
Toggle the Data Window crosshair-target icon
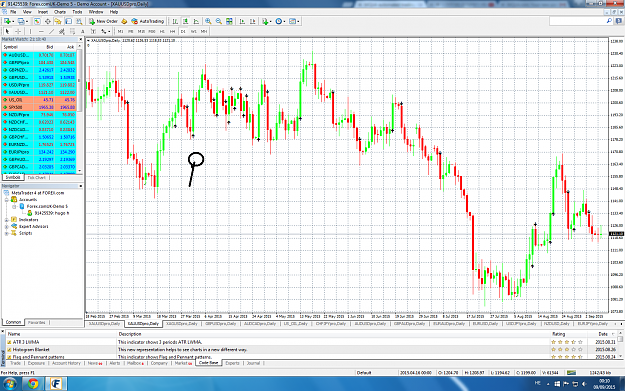click(47, 21)
